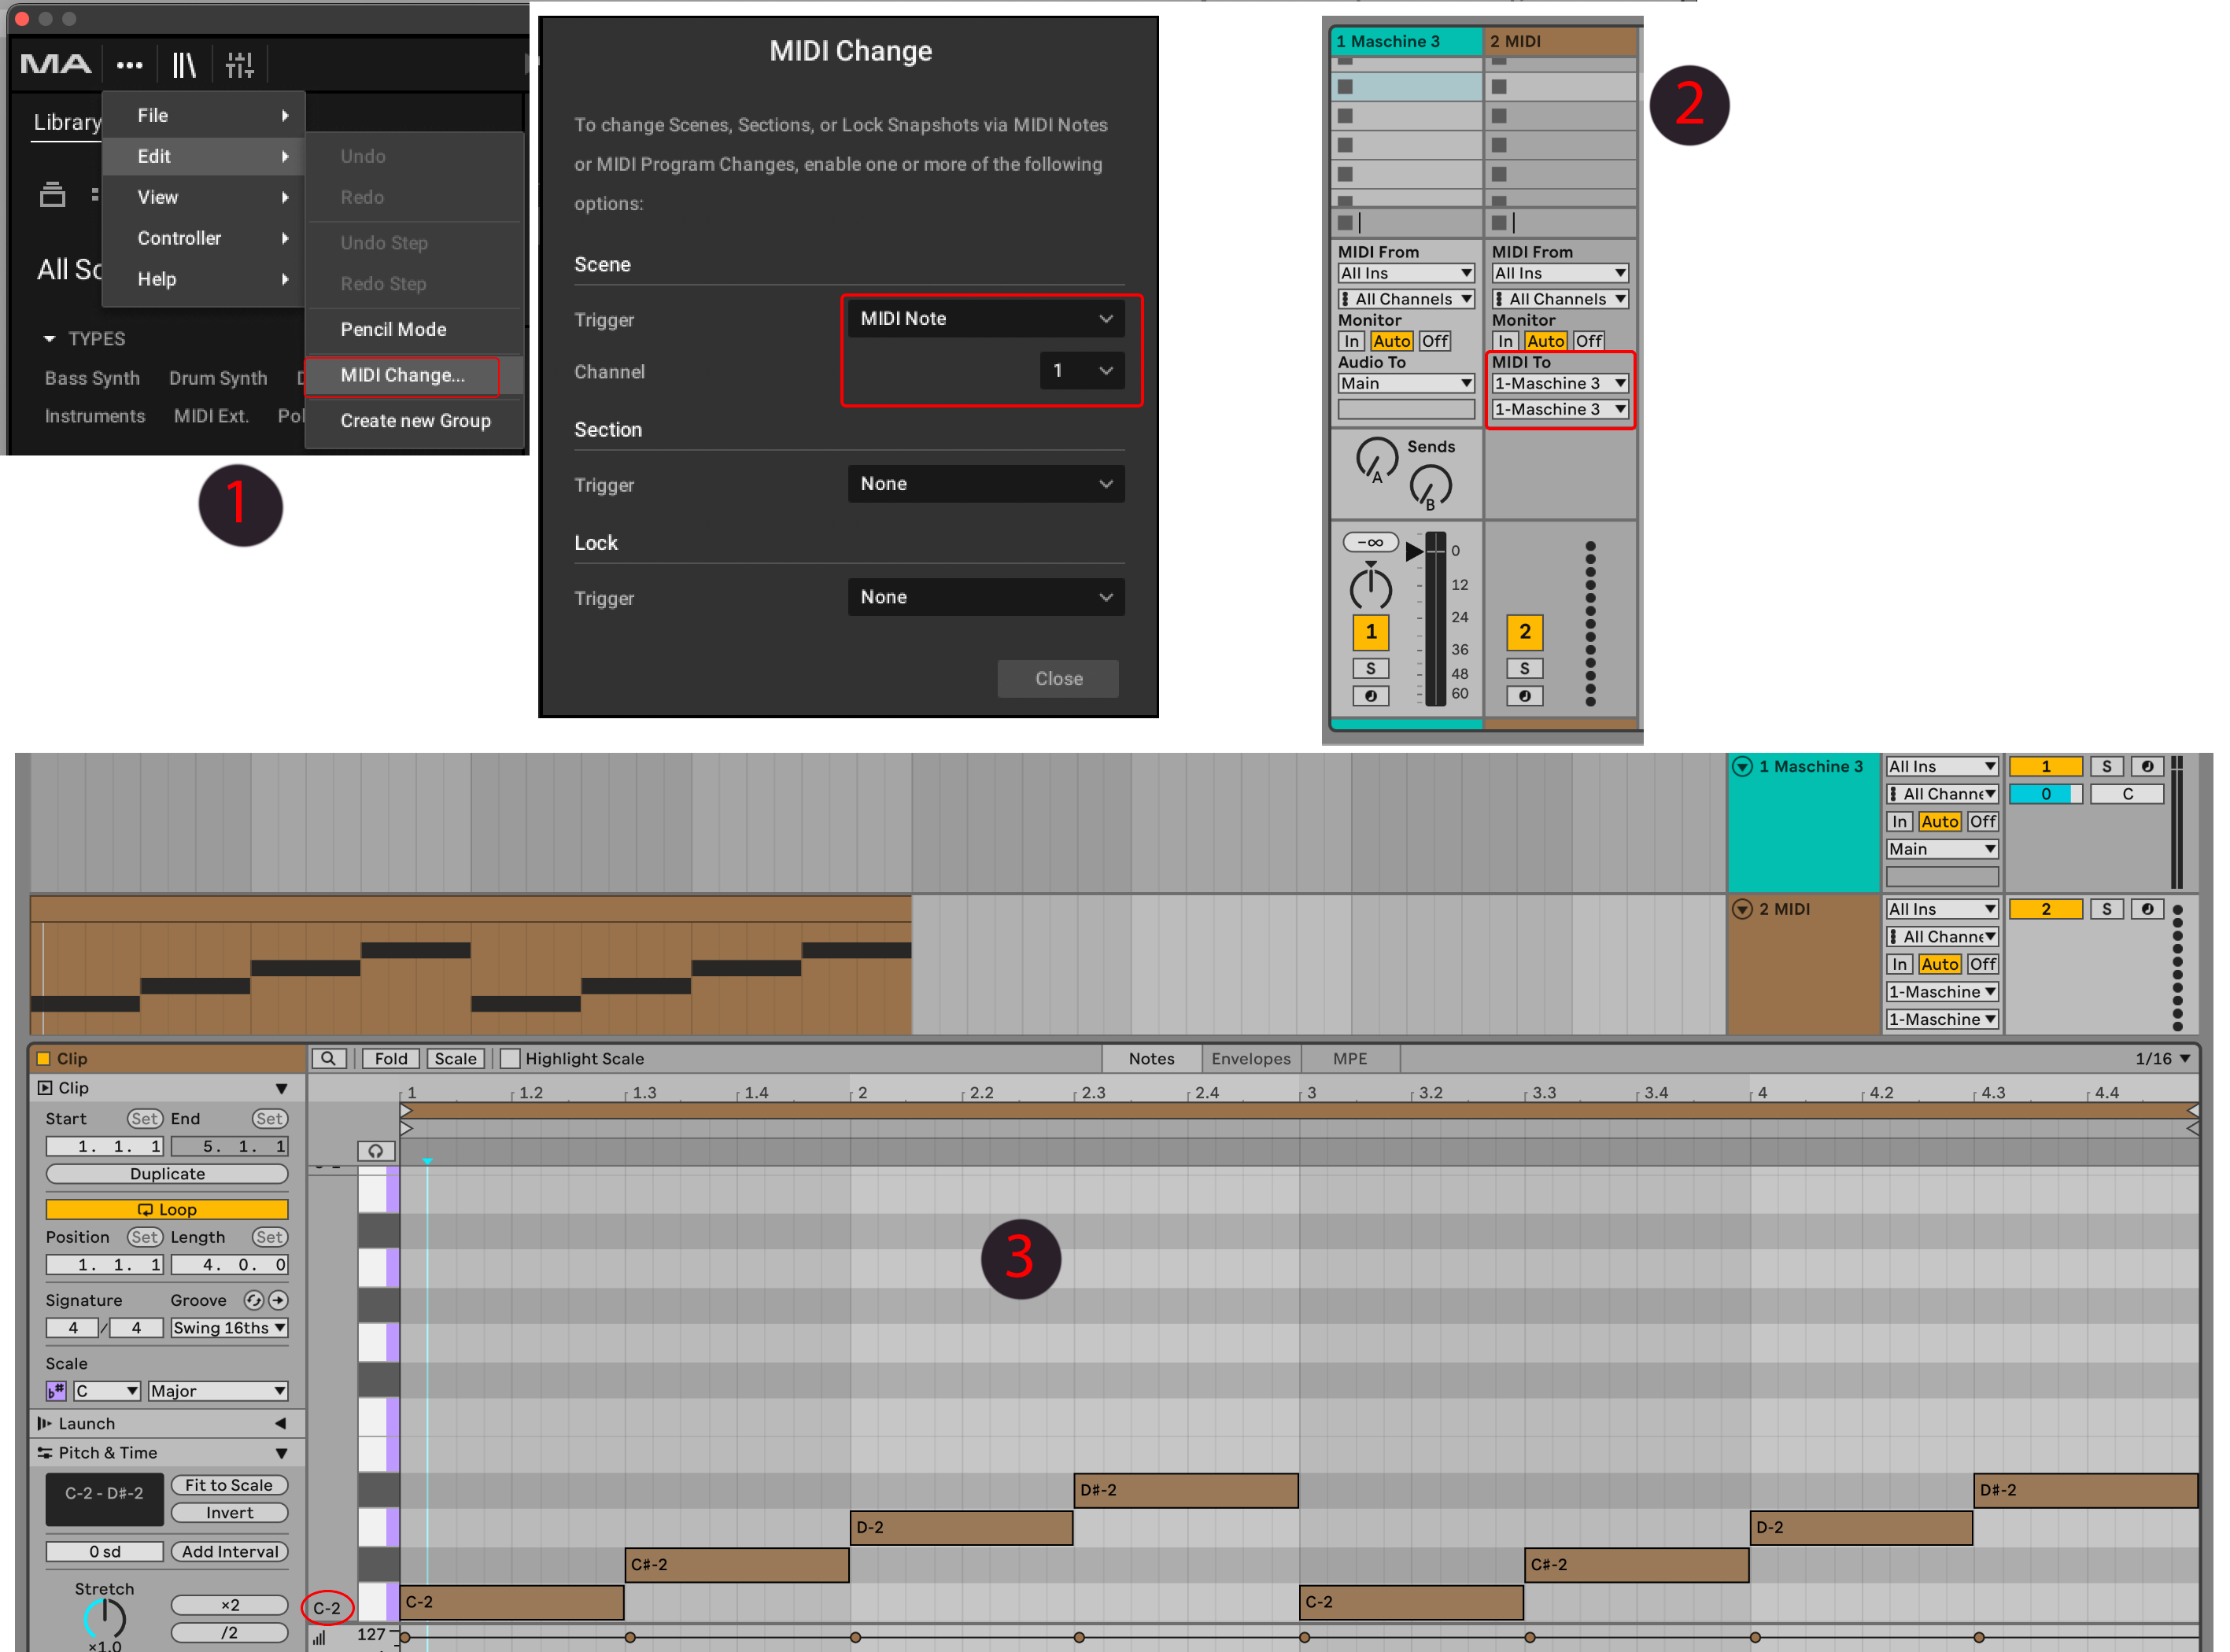
Task: Open the Maschine mixer view icon
Action: pos(239,66)
